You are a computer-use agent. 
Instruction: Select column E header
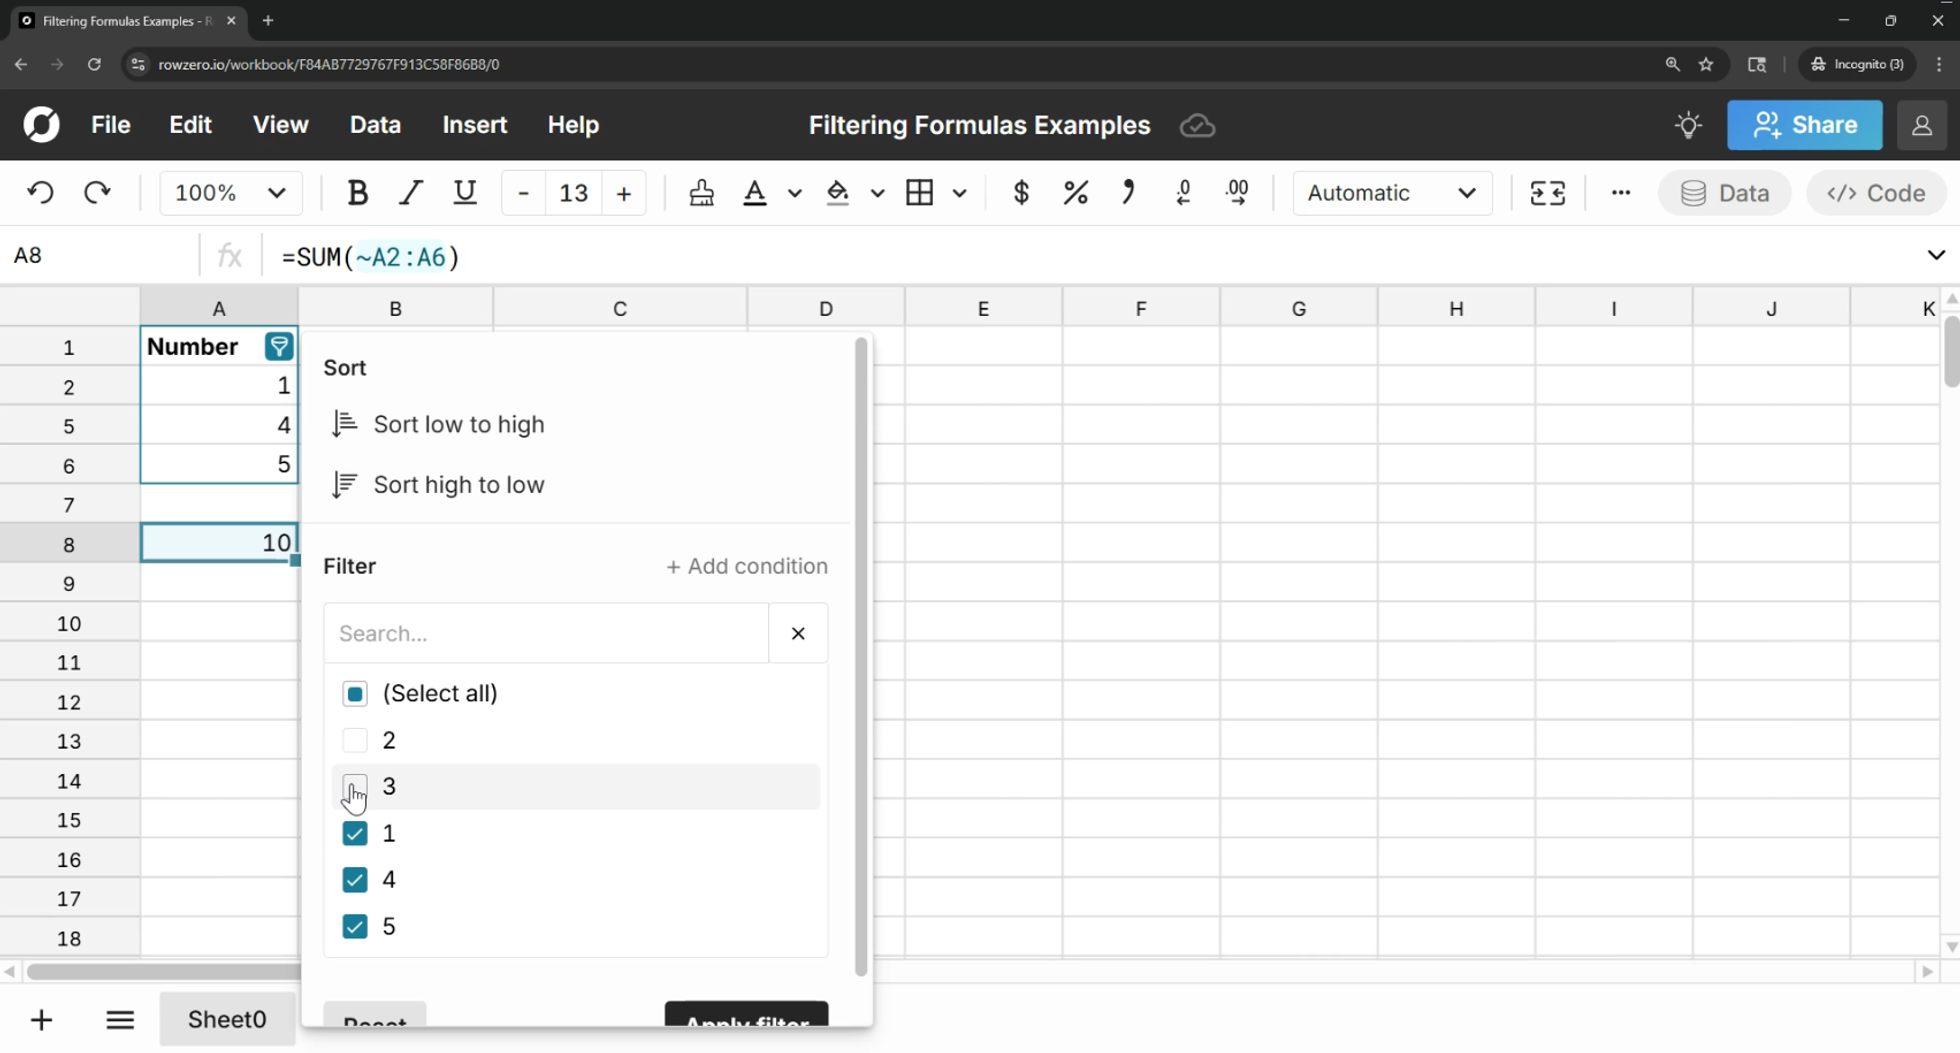point(983,309)
